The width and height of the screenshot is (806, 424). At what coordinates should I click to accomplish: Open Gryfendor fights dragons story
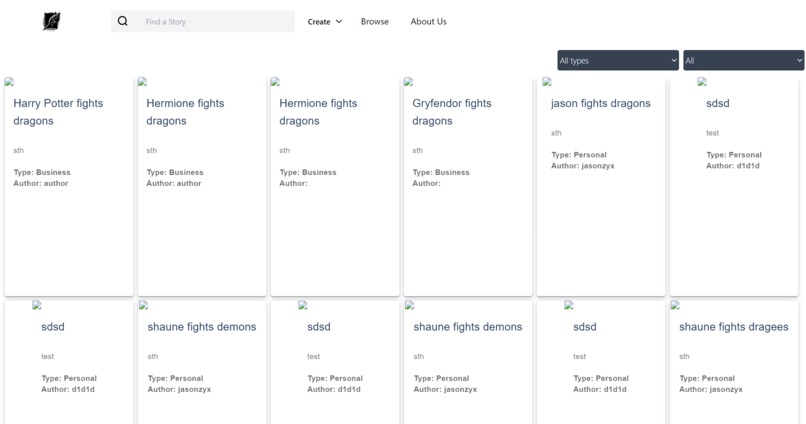(x=452, y=112)
